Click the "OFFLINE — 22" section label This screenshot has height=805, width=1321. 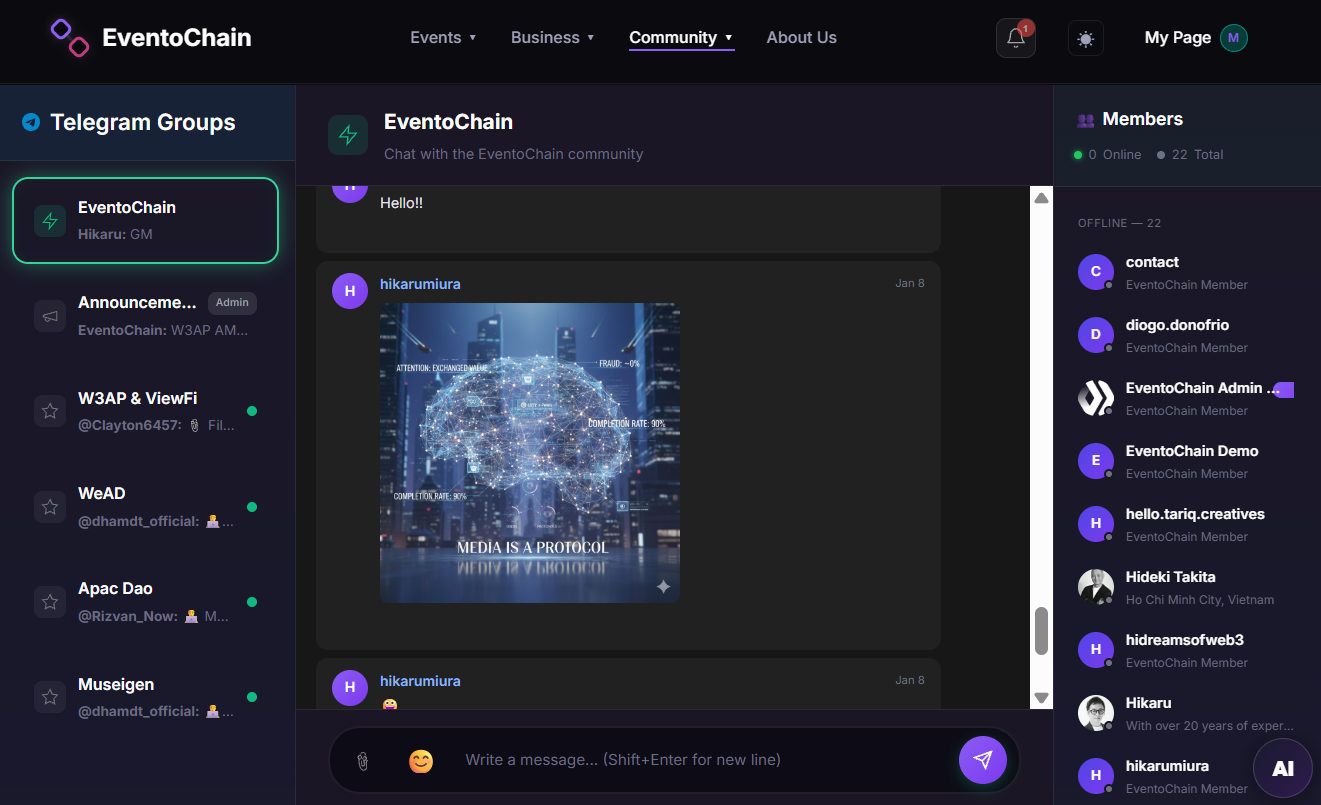[1119, 223]
